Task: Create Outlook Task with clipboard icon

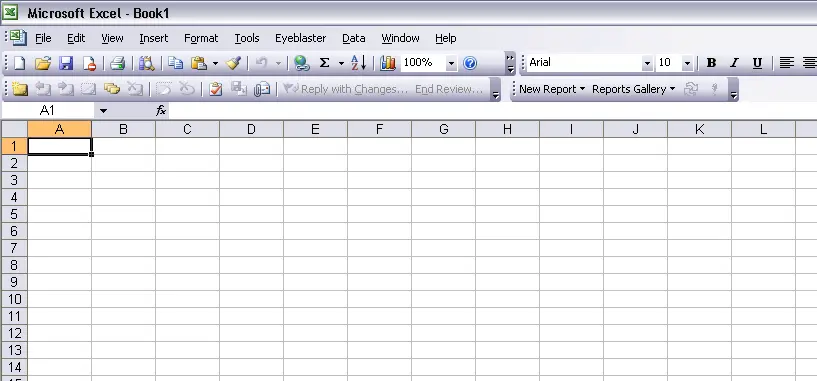Action: pyautogui.click(x=215, y=89)
